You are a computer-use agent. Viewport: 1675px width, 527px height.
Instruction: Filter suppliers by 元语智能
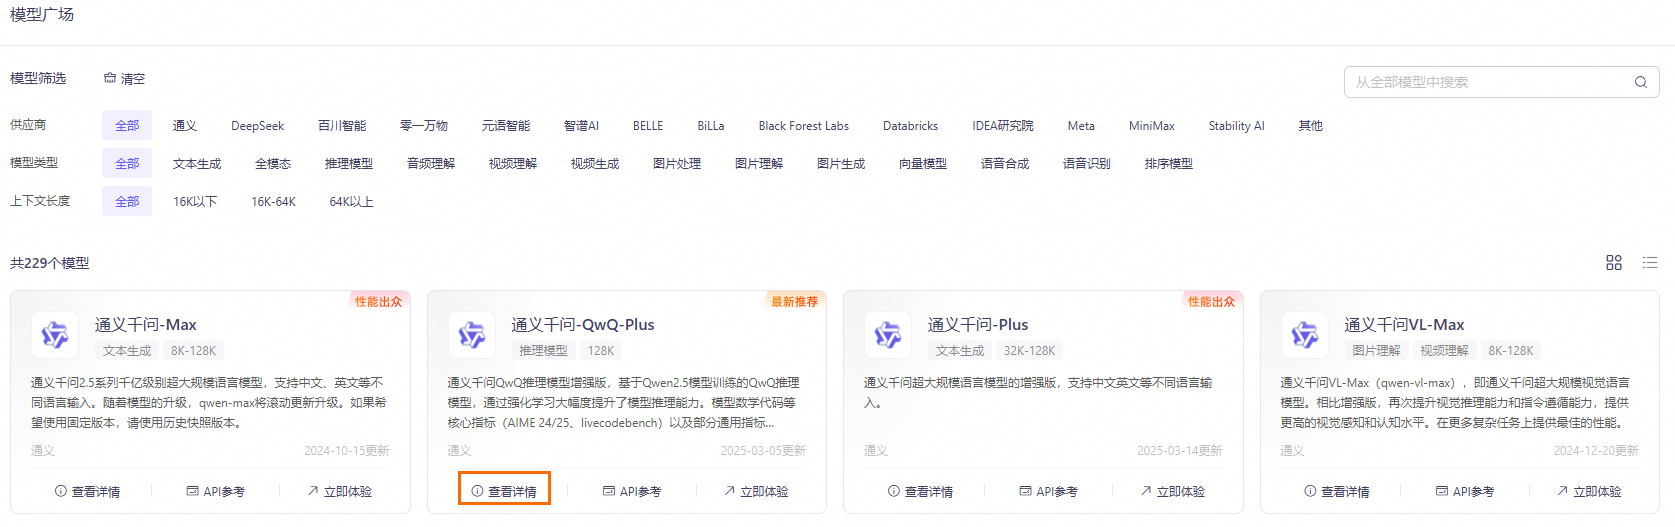pyautogui.click(x=506, y=126)
